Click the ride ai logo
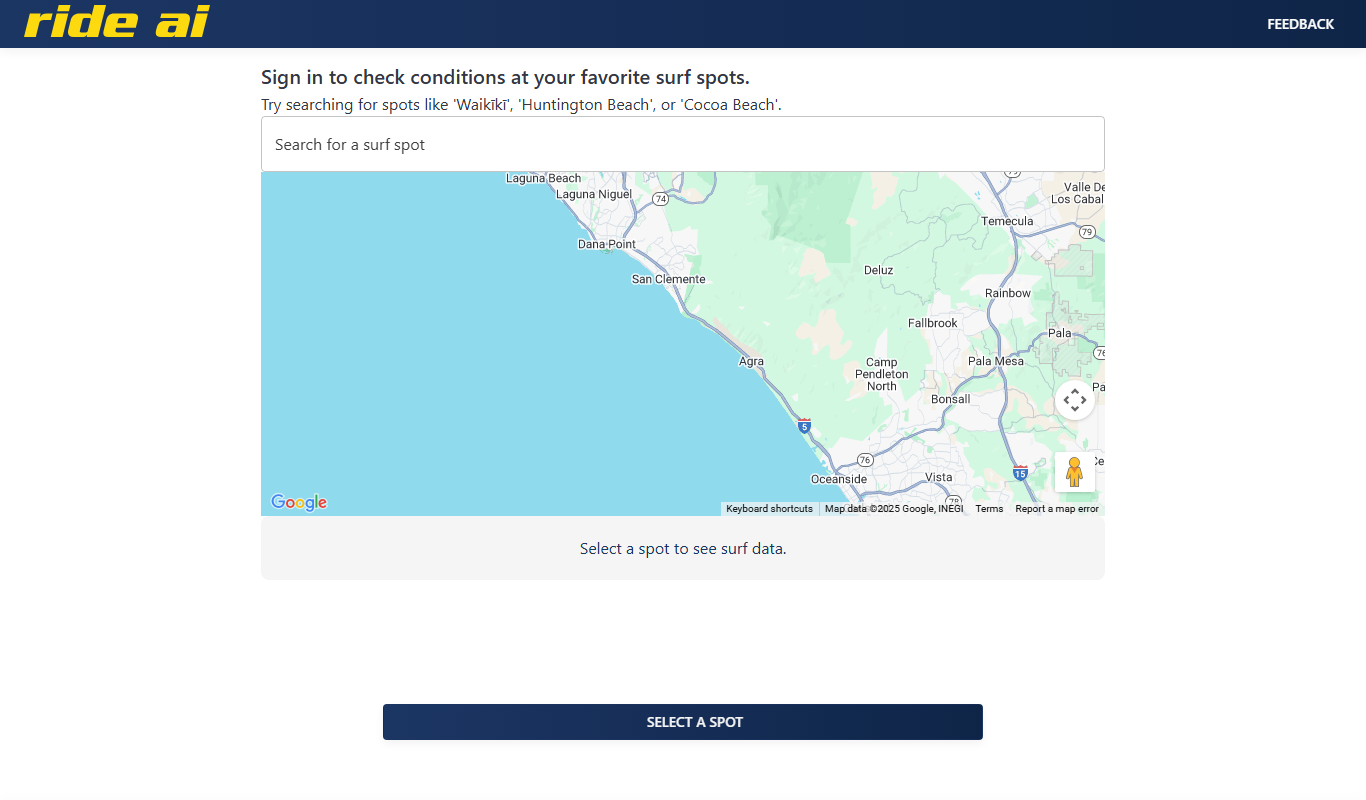The height and width of the screenshot is (800, 1366). tap(117, 22)
